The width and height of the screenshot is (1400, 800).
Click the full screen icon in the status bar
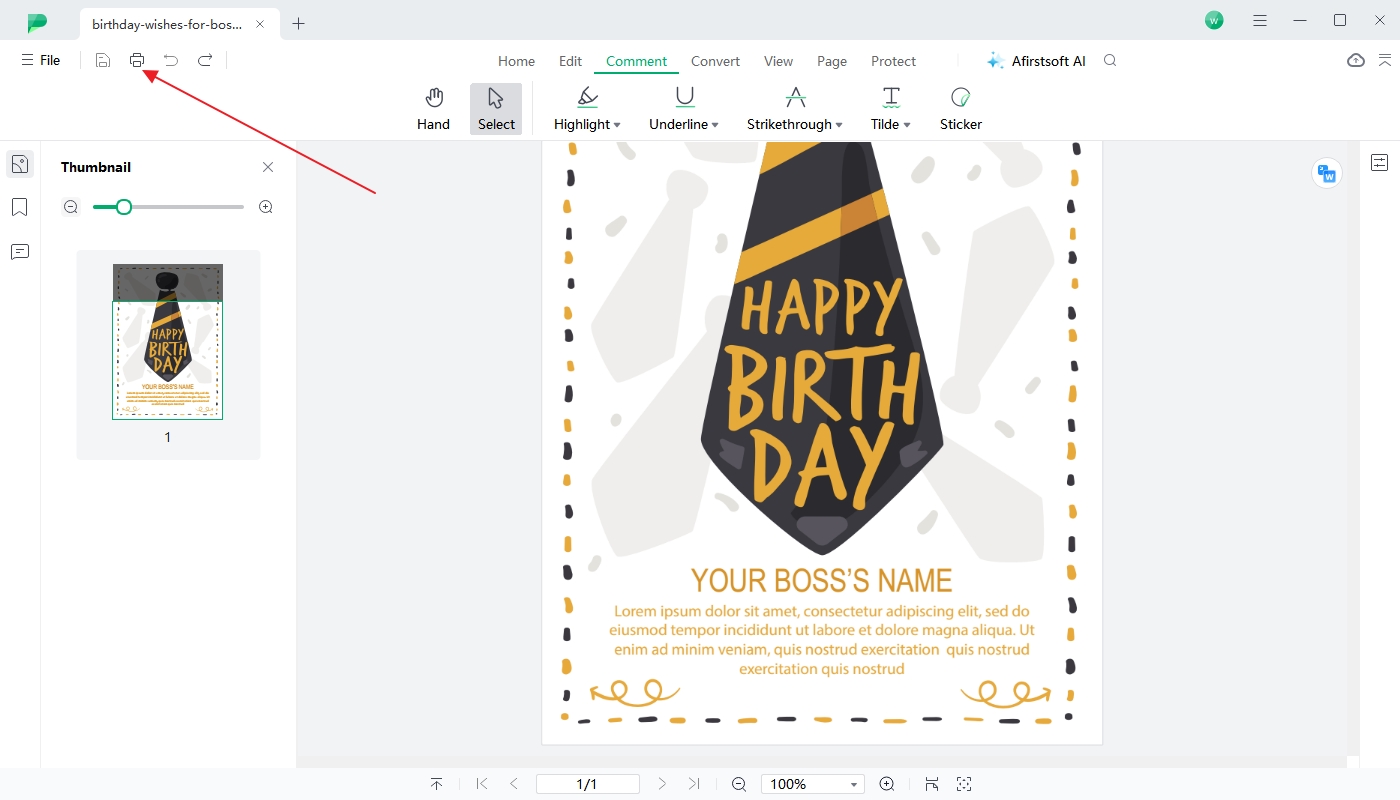coord(964,784)
